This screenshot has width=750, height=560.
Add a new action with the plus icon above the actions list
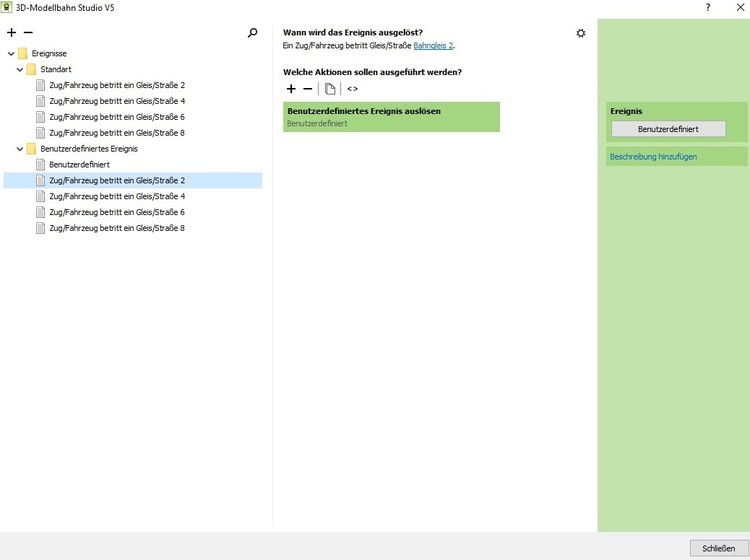(x=291, y=89)
